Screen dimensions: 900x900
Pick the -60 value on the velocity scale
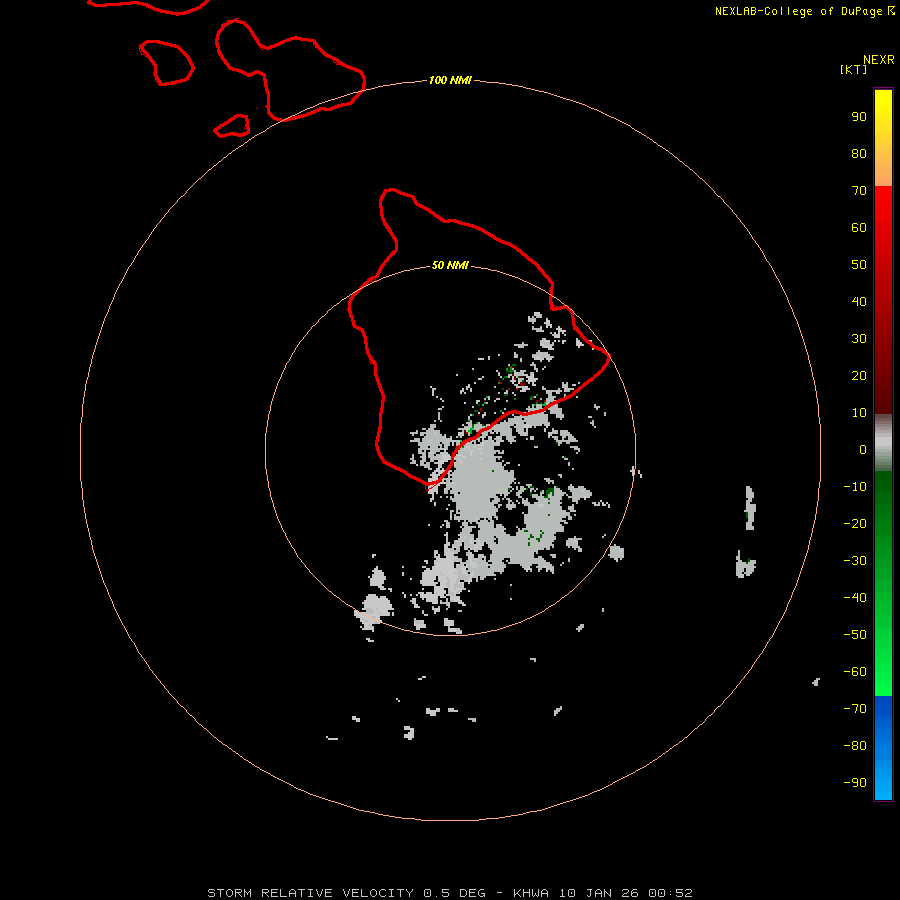(855, 672)
